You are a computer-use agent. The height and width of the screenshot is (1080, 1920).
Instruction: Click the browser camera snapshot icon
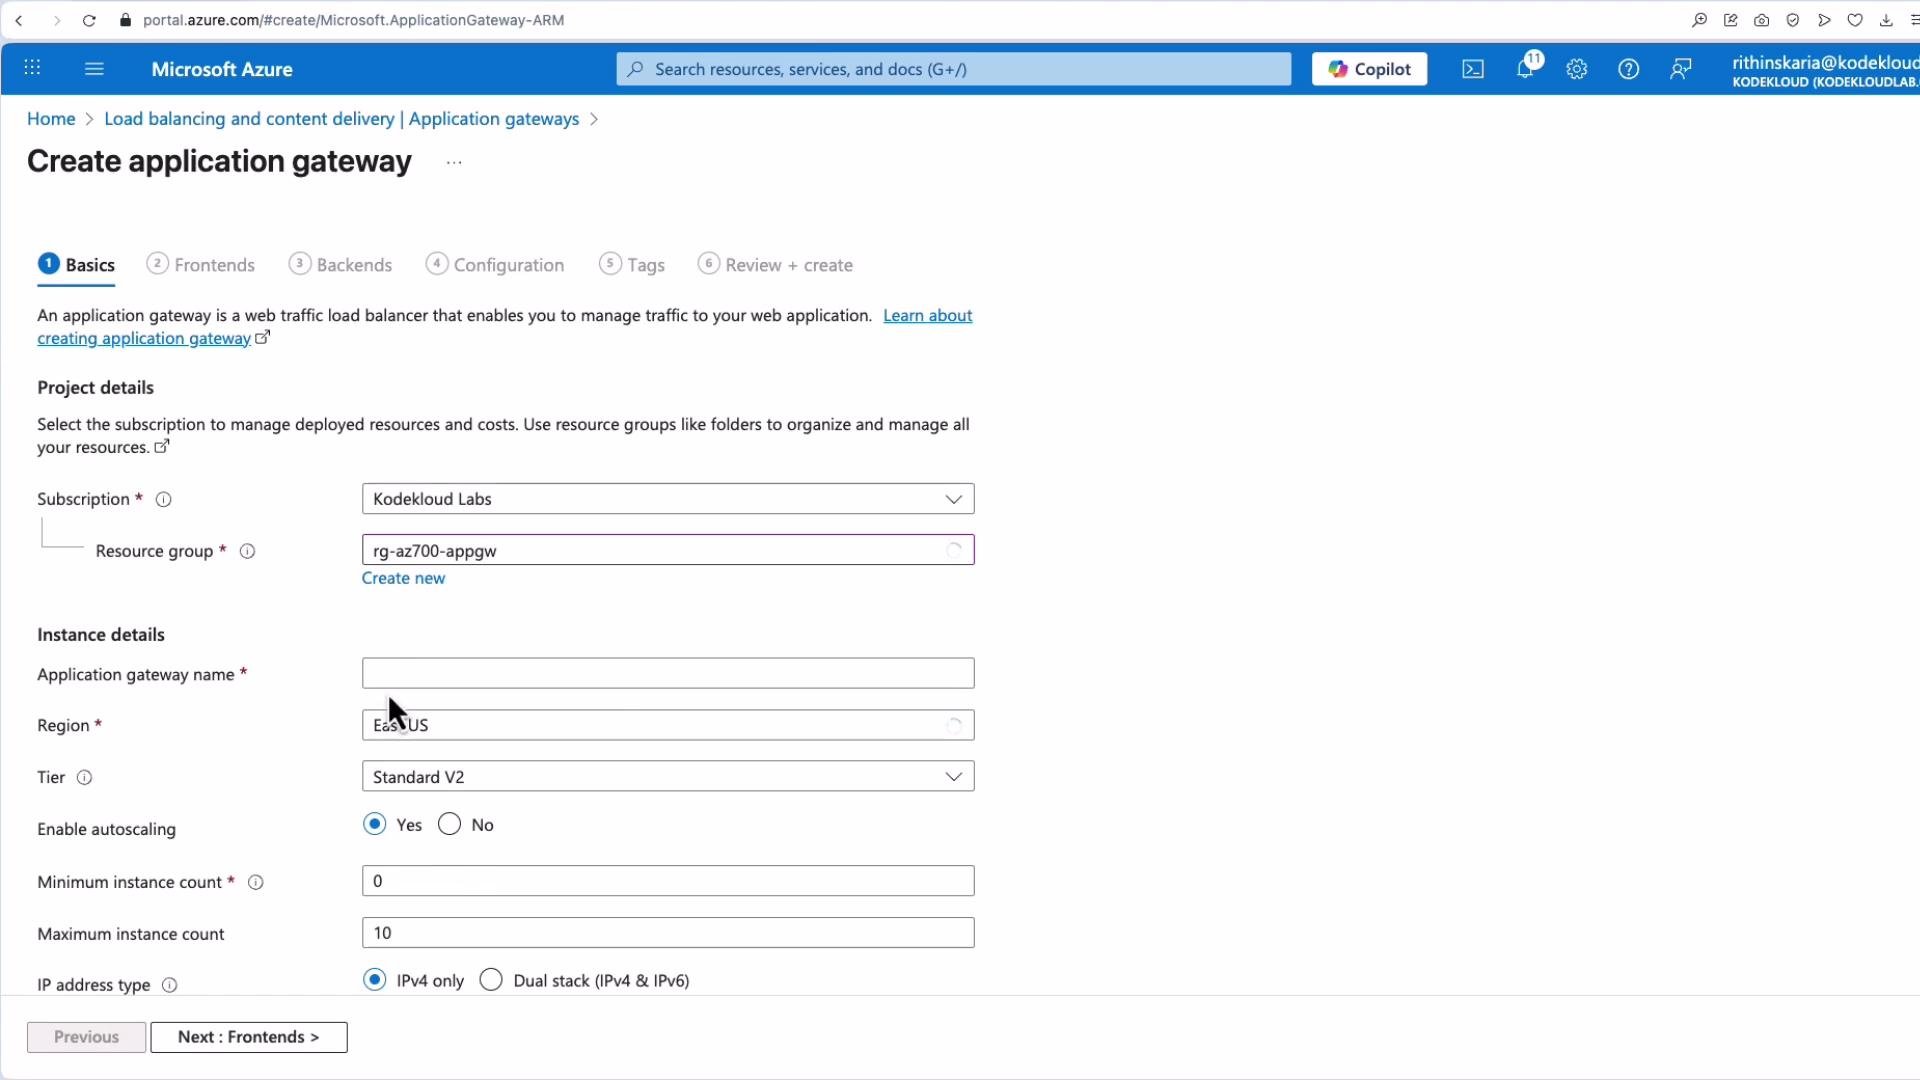pos(1762,20)
